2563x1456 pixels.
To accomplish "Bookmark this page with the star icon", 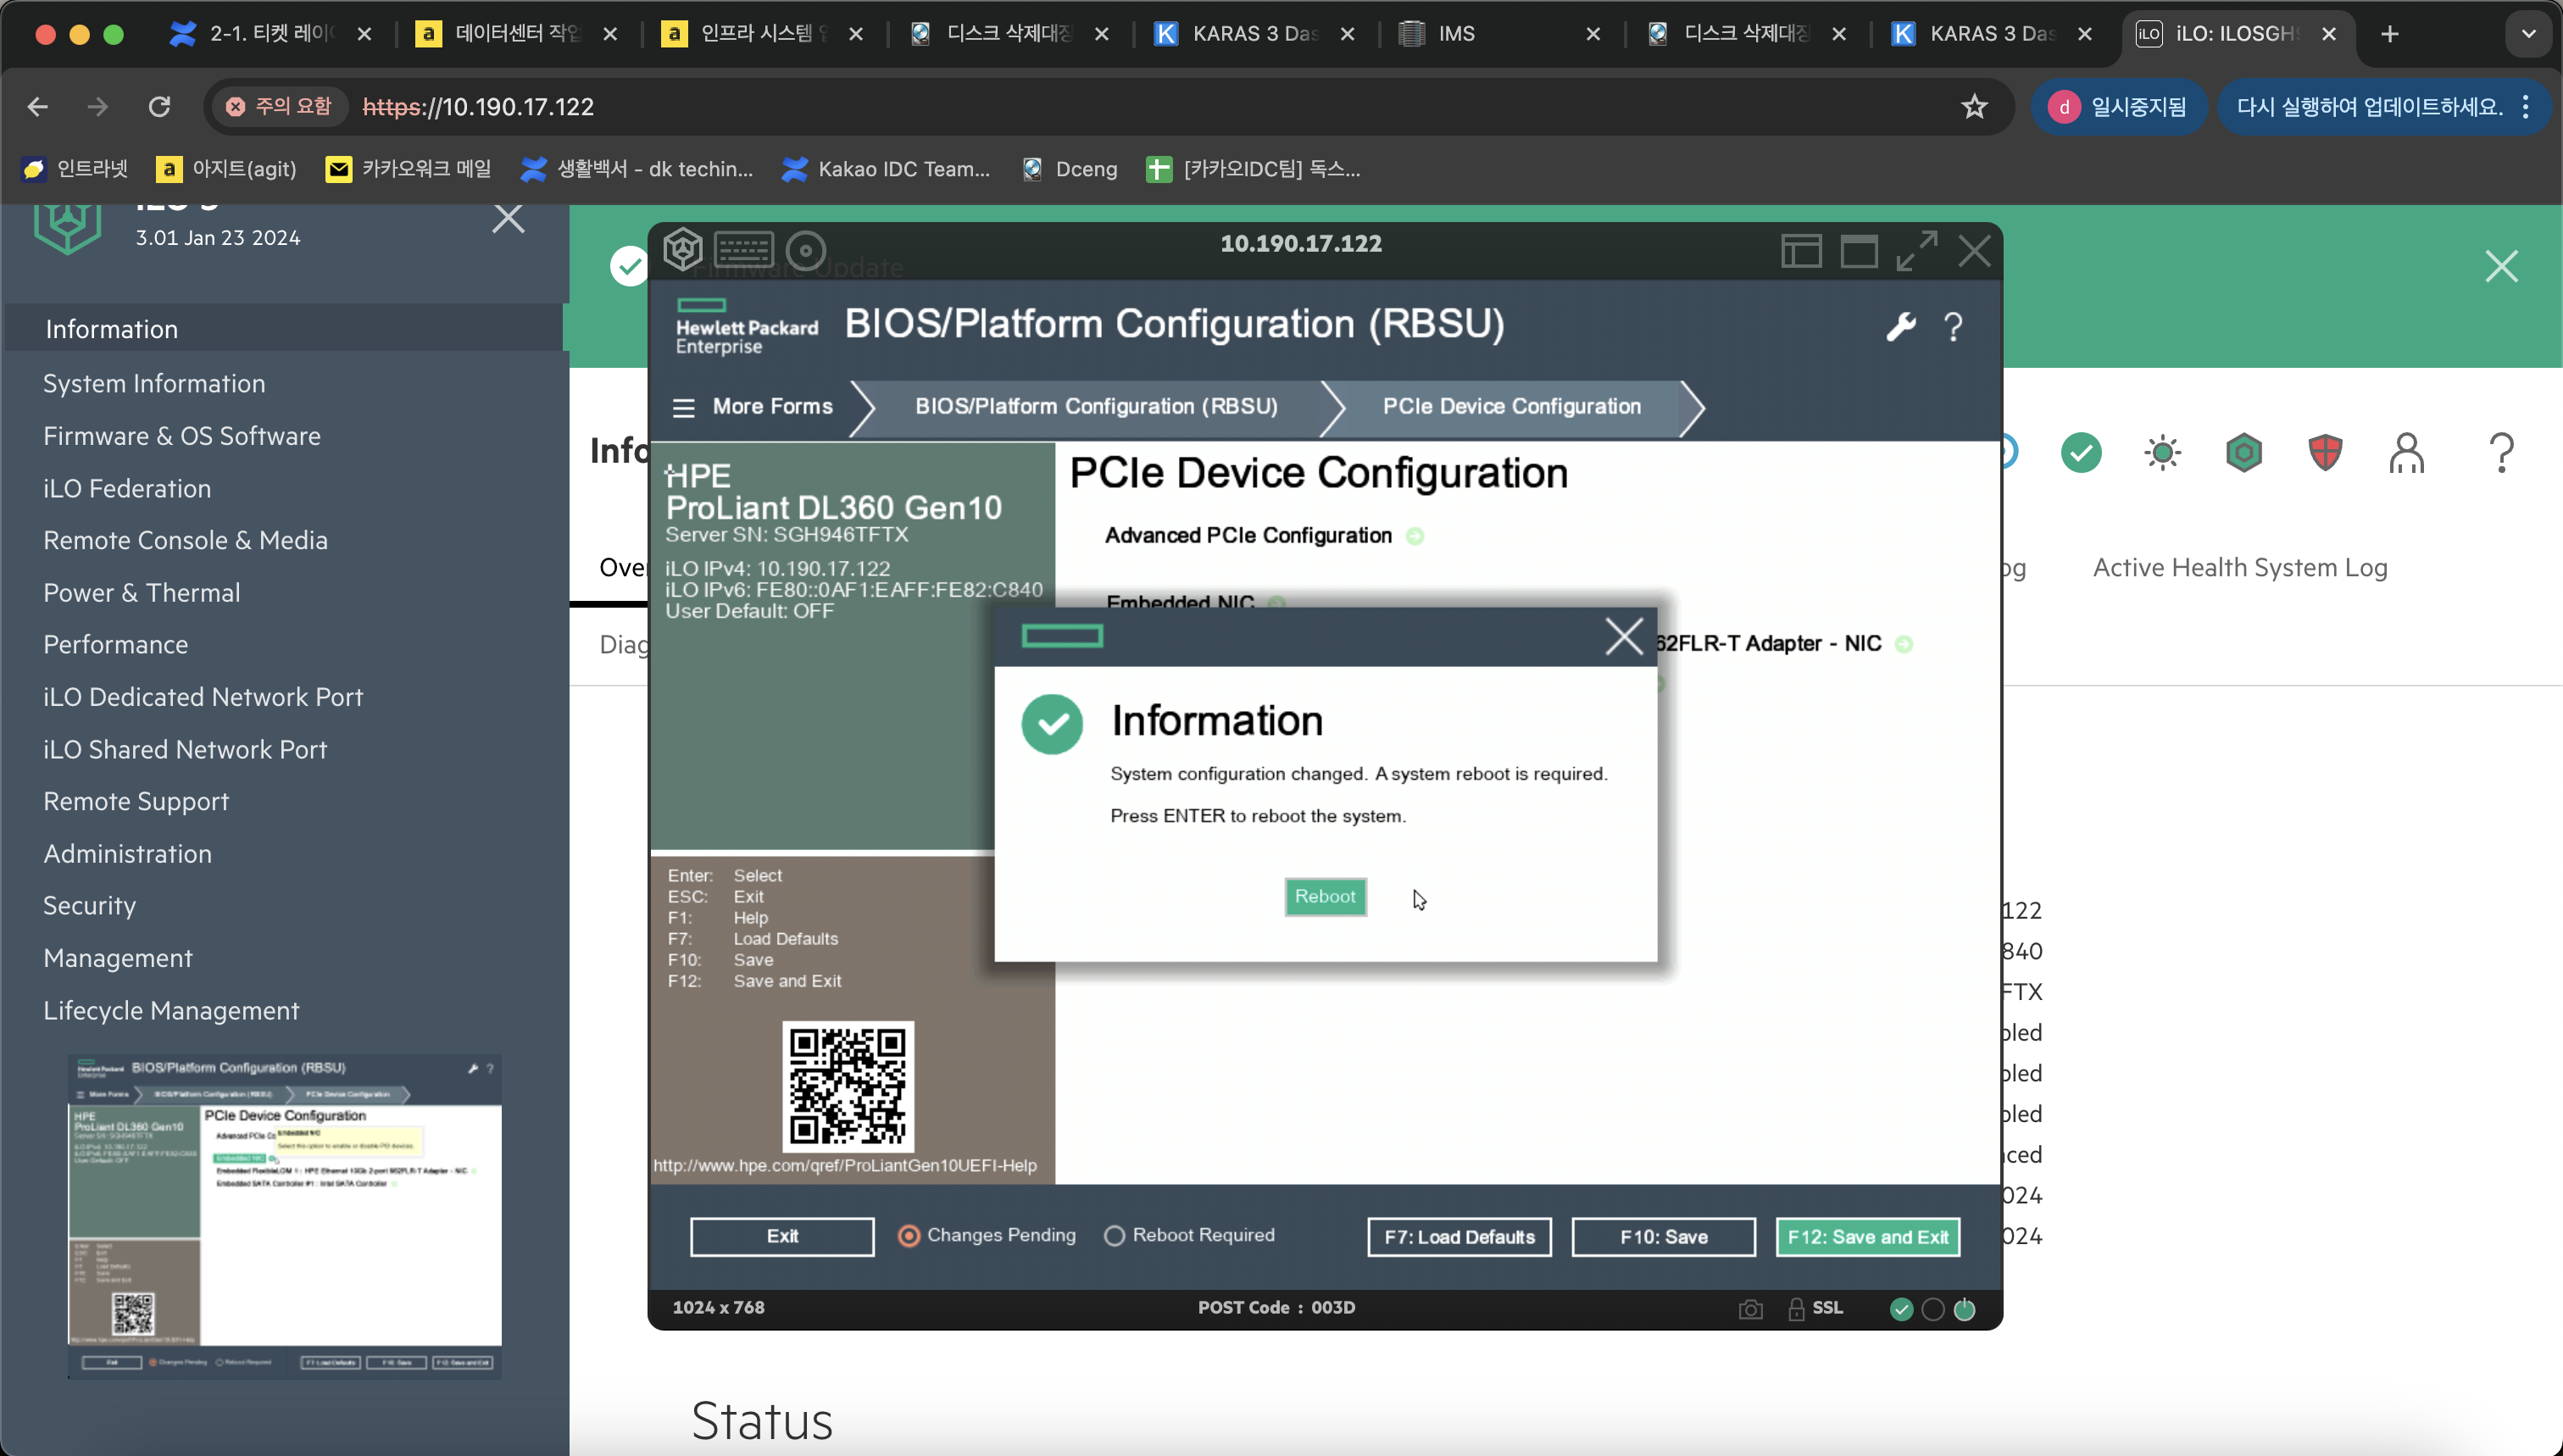I will (1973, 107).
